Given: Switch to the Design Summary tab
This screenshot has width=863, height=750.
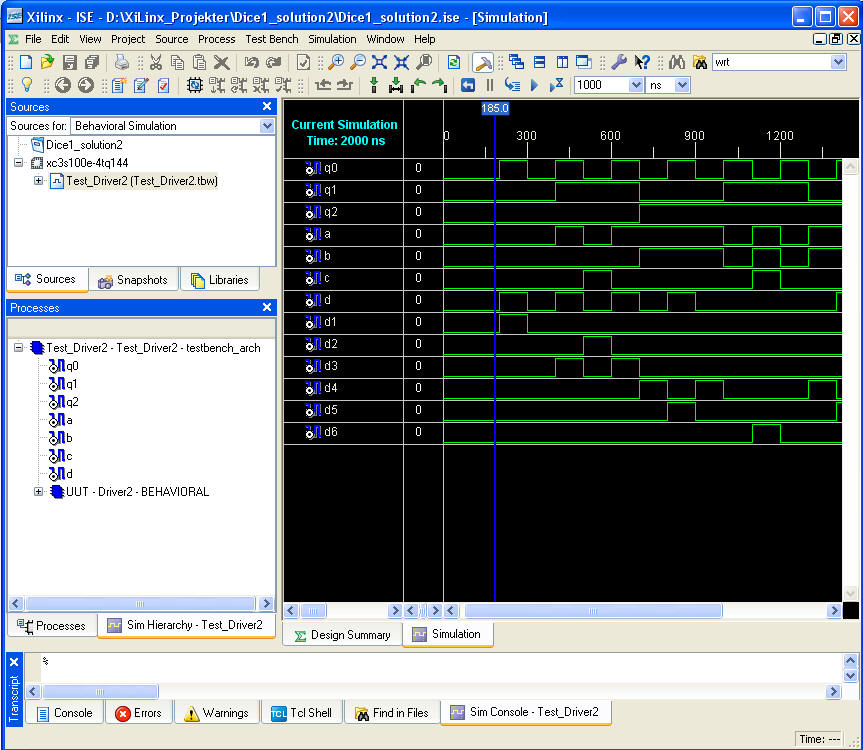Looking at the screenshot, I should click(342, 635).
